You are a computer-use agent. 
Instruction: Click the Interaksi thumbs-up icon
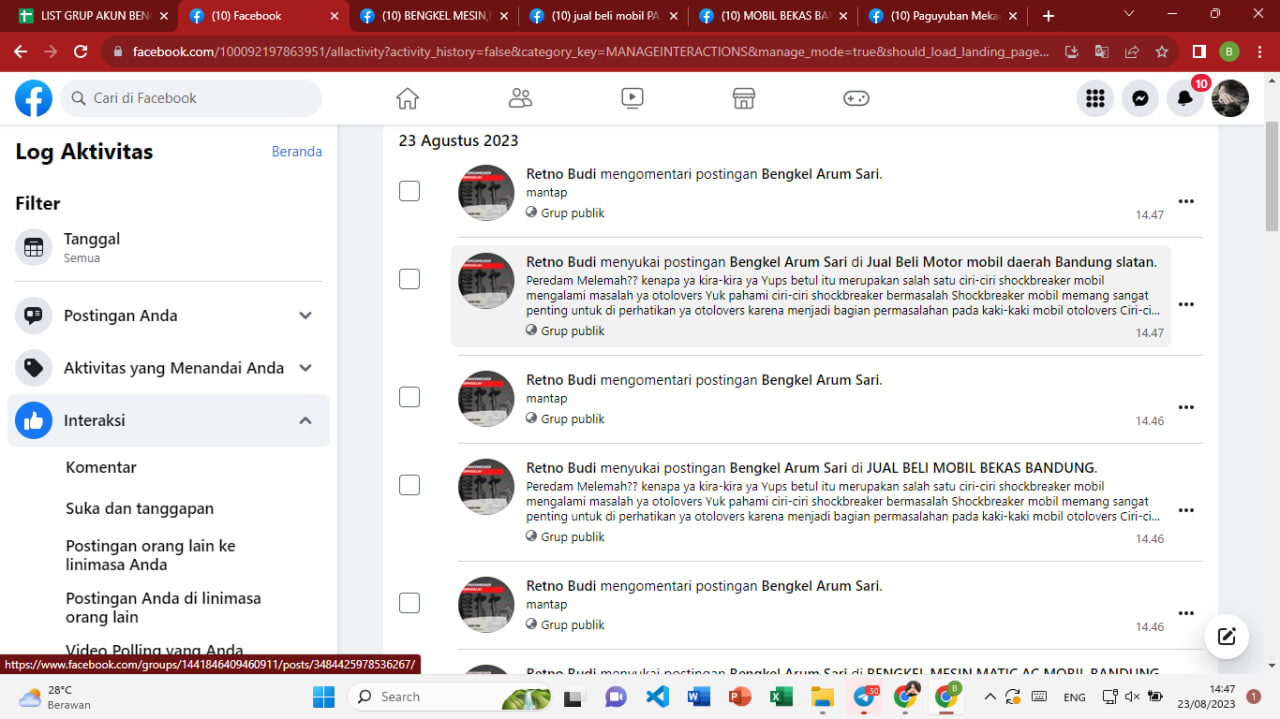point(34,421)
